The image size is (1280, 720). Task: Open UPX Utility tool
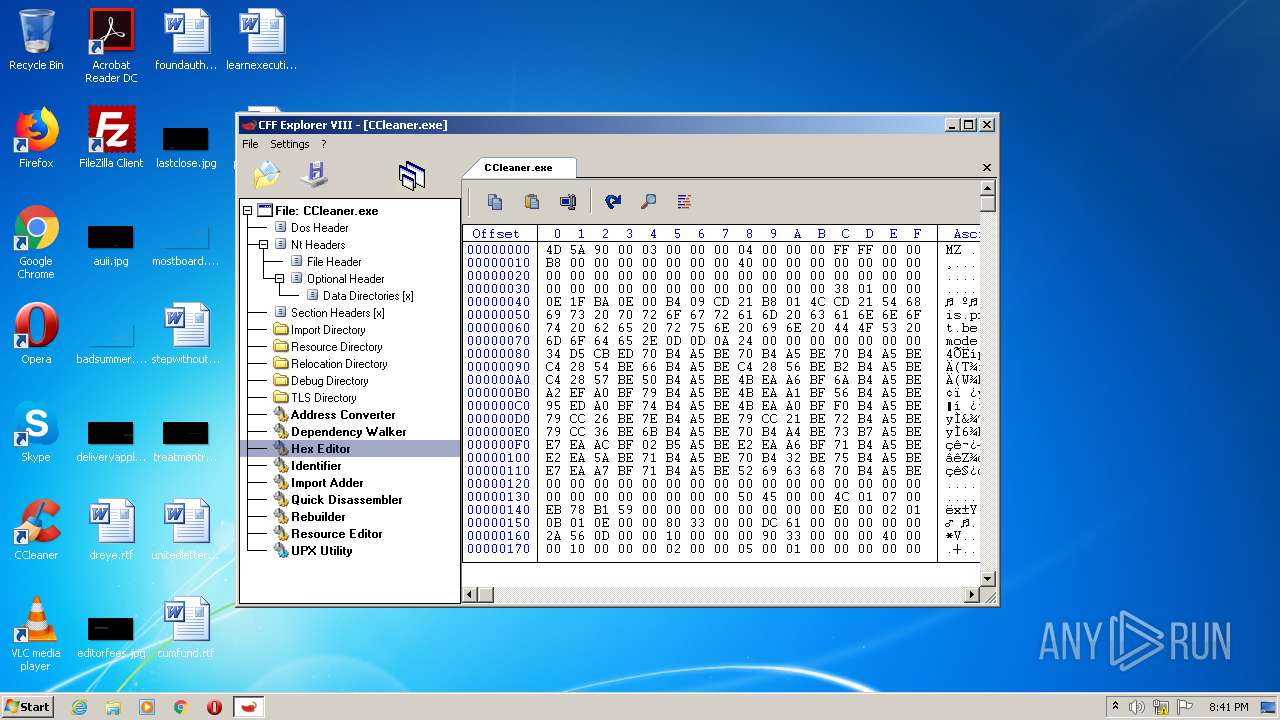[x=322, y=551]
